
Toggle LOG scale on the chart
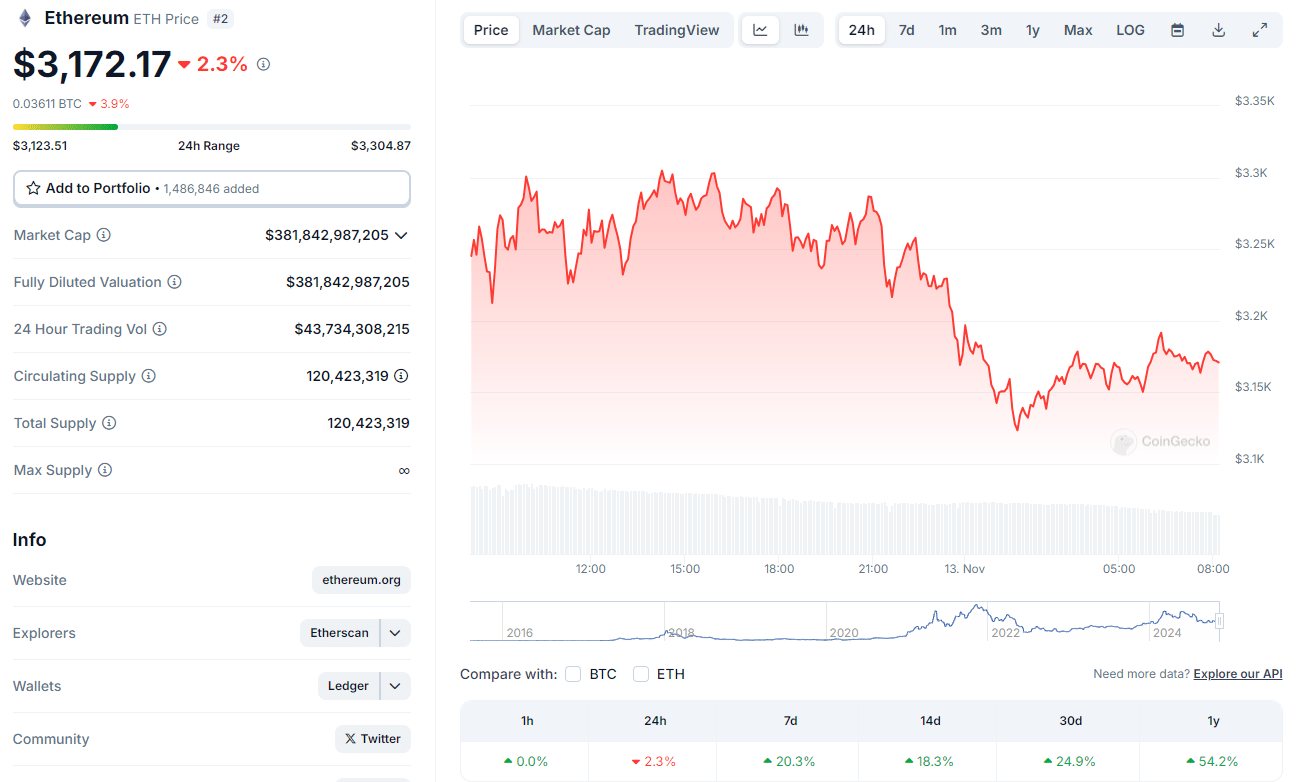[x=1130, y=30]
